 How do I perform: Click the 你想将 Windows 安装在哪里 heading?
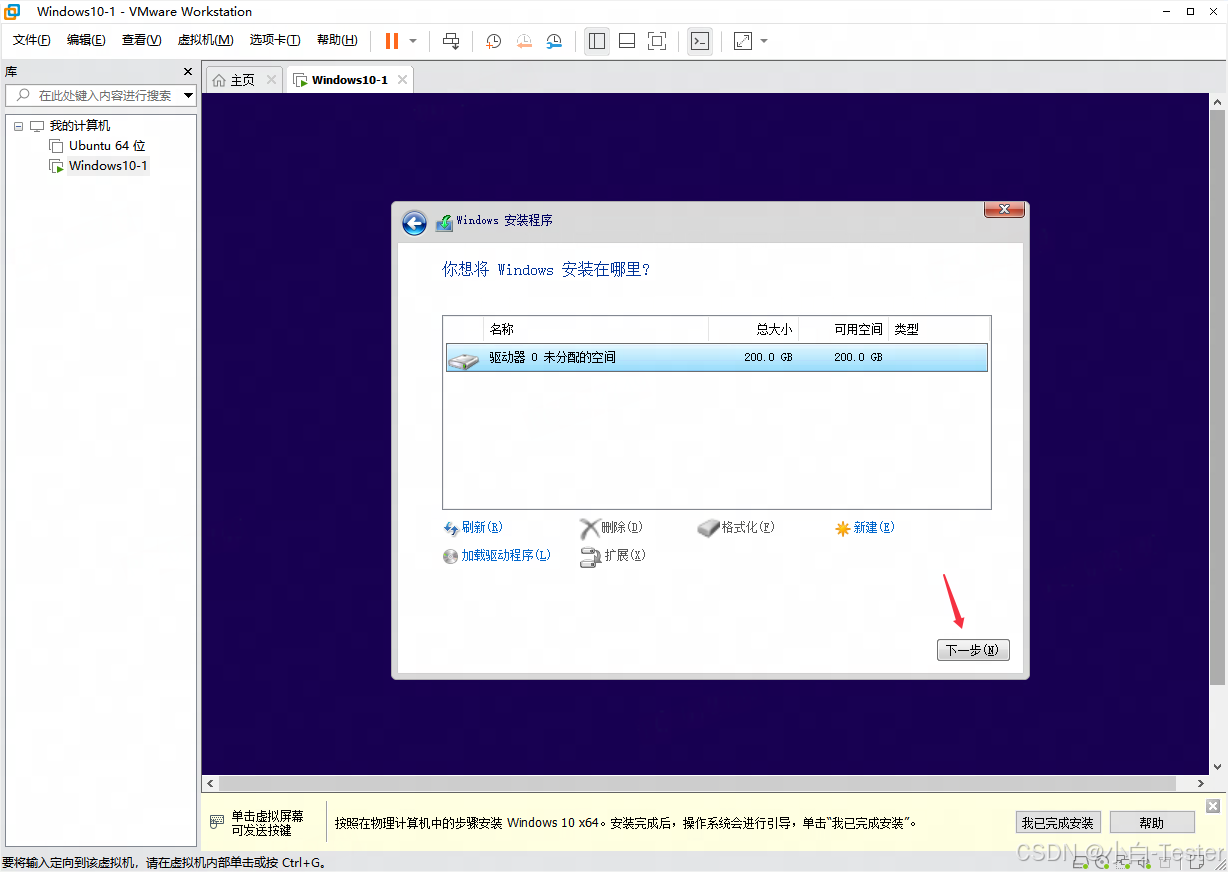click(546, 270)
